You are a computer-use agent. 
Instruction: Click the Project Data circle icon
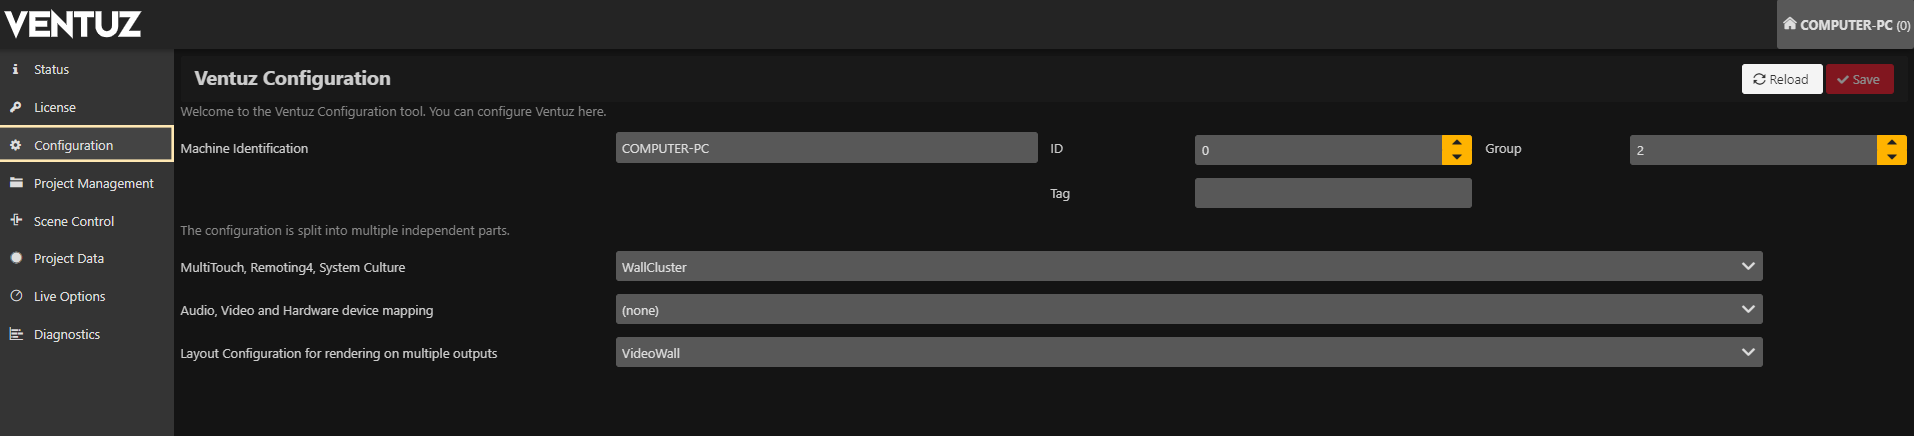coord(16,258)
